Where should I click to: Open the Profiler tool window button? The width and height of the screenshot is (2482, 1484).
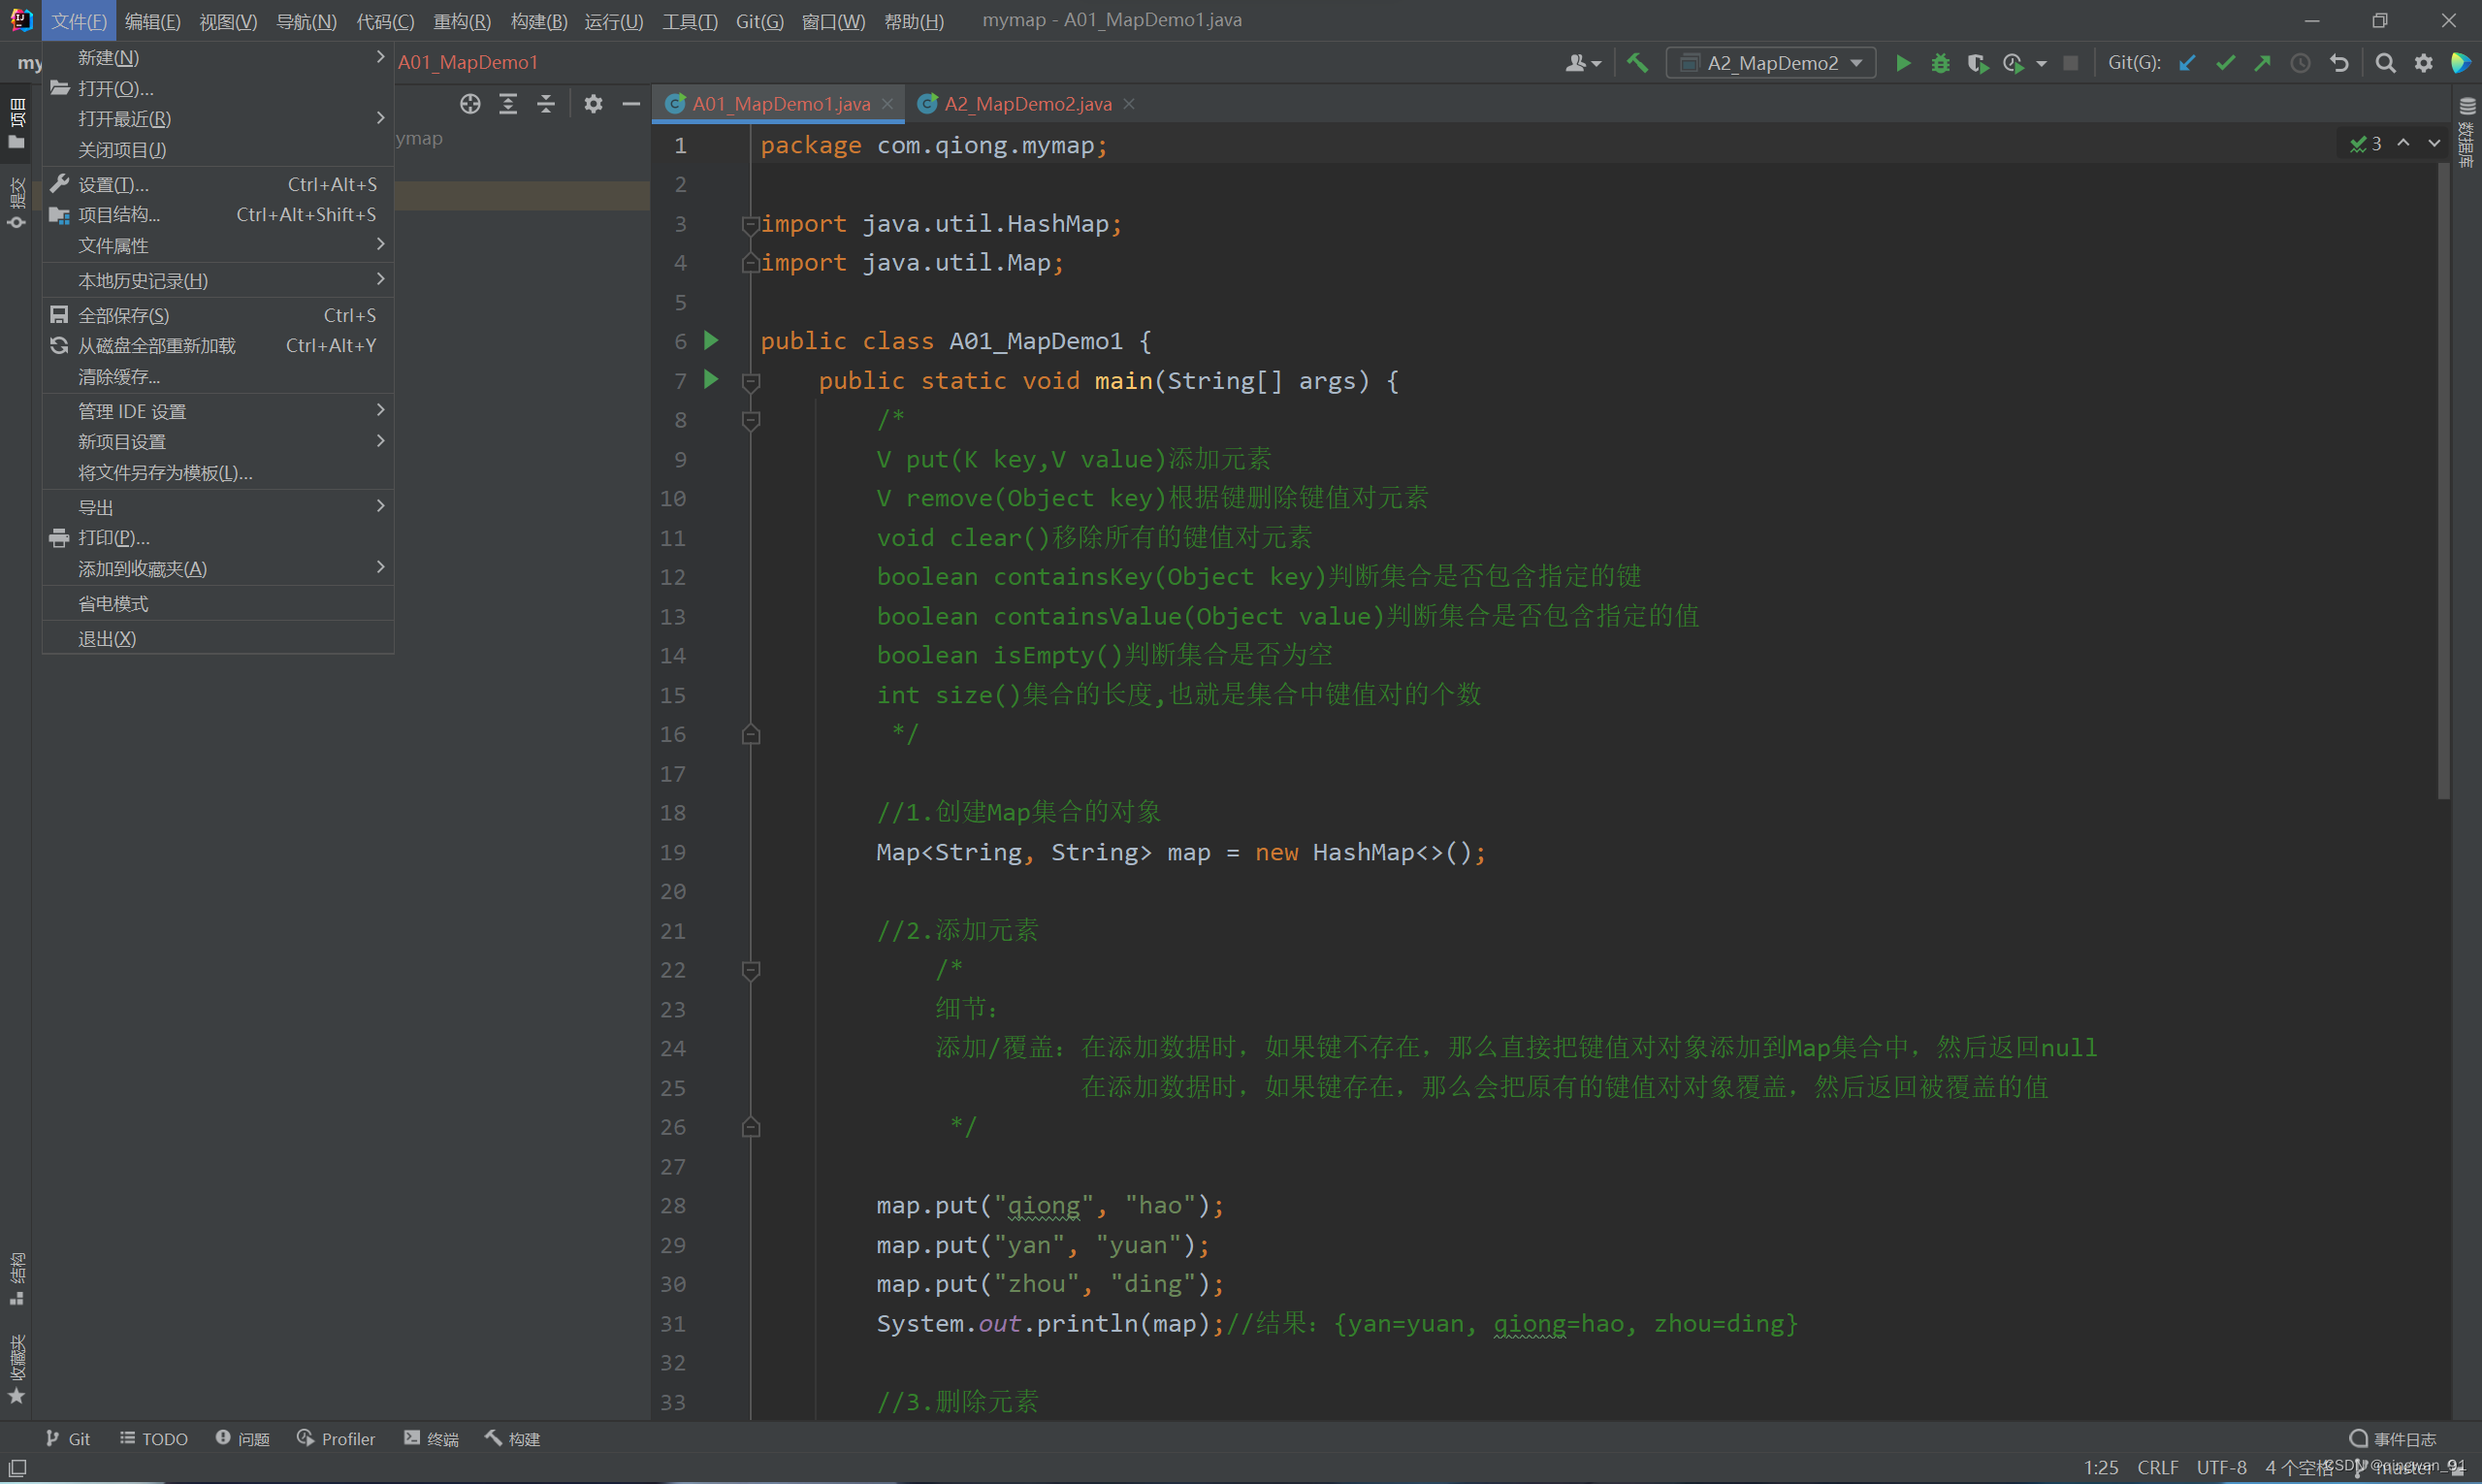click(x=336, y=1438)
